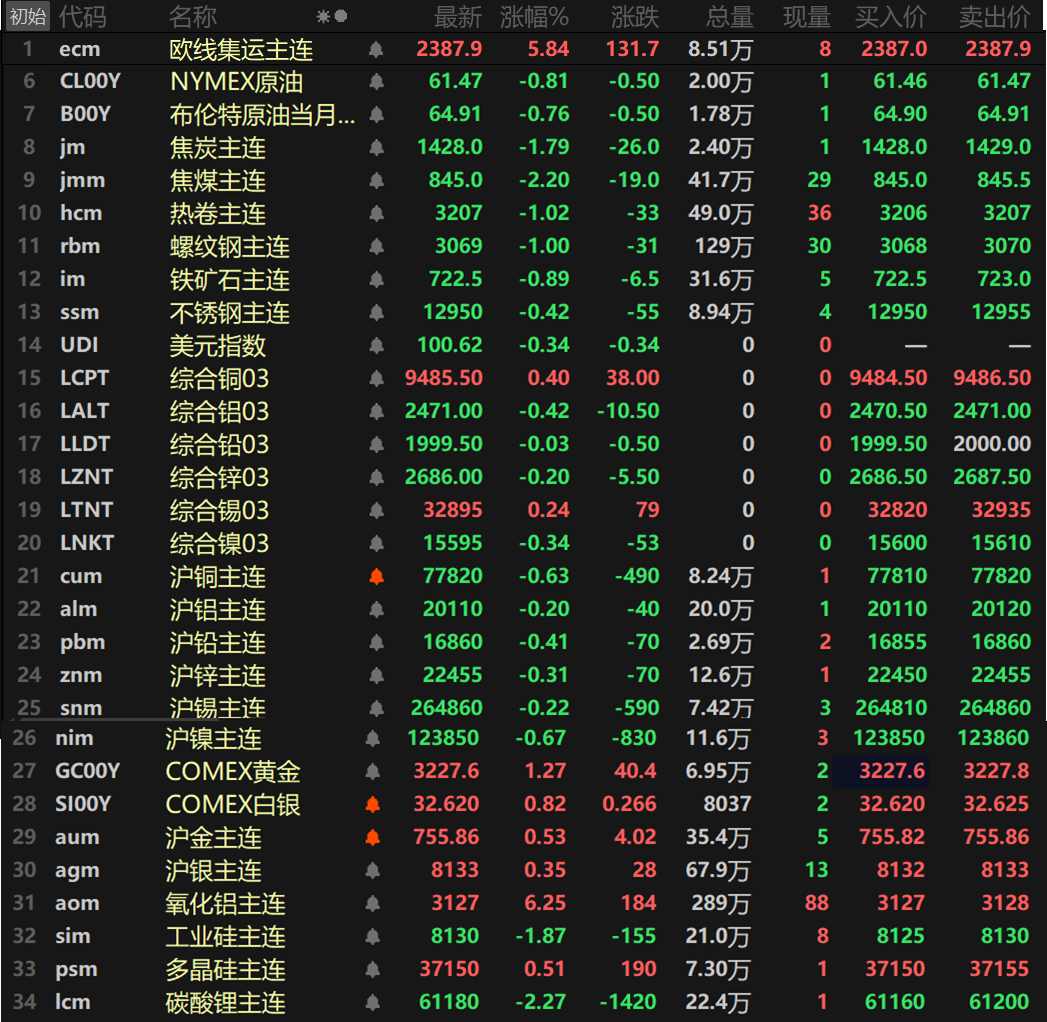
Task: Click the 289万 volume cell
Action: click(x=720, y=904)
